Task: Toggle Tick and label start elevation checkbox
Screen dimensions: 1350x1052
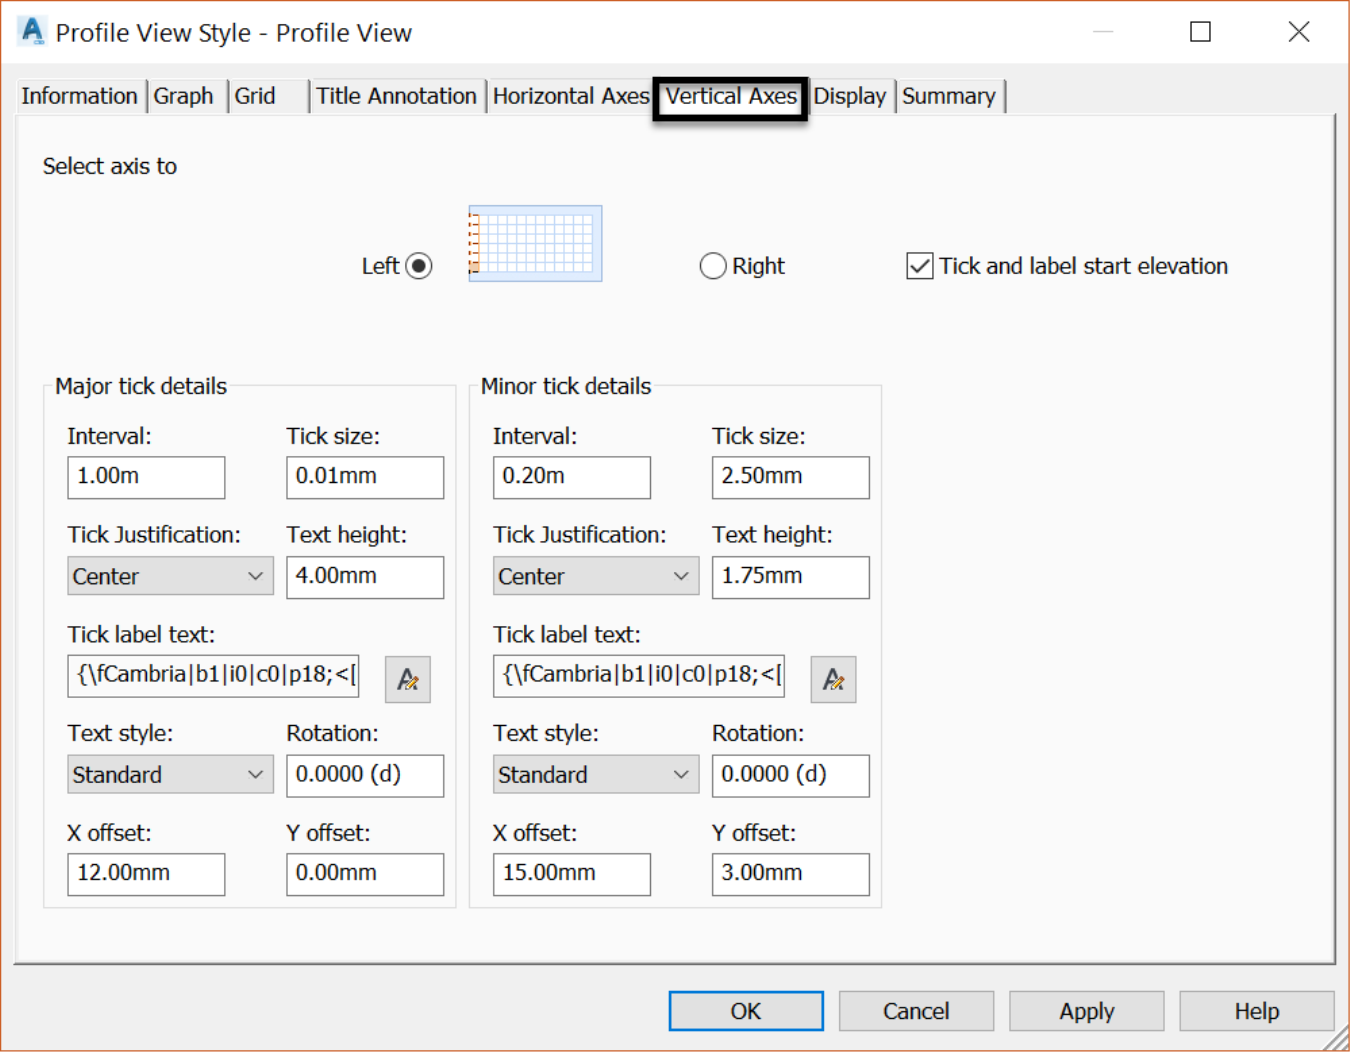Action: (920, 266)
